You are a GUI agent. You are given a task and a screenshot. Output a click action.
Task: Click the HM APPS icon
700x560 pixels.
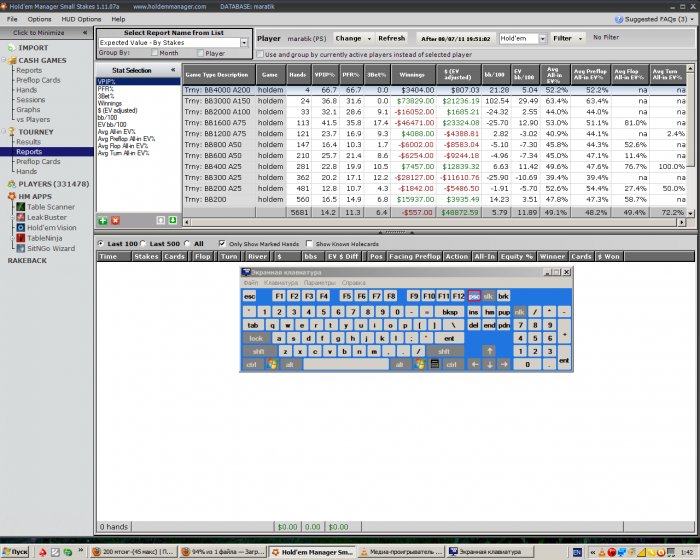pos(12,196)
